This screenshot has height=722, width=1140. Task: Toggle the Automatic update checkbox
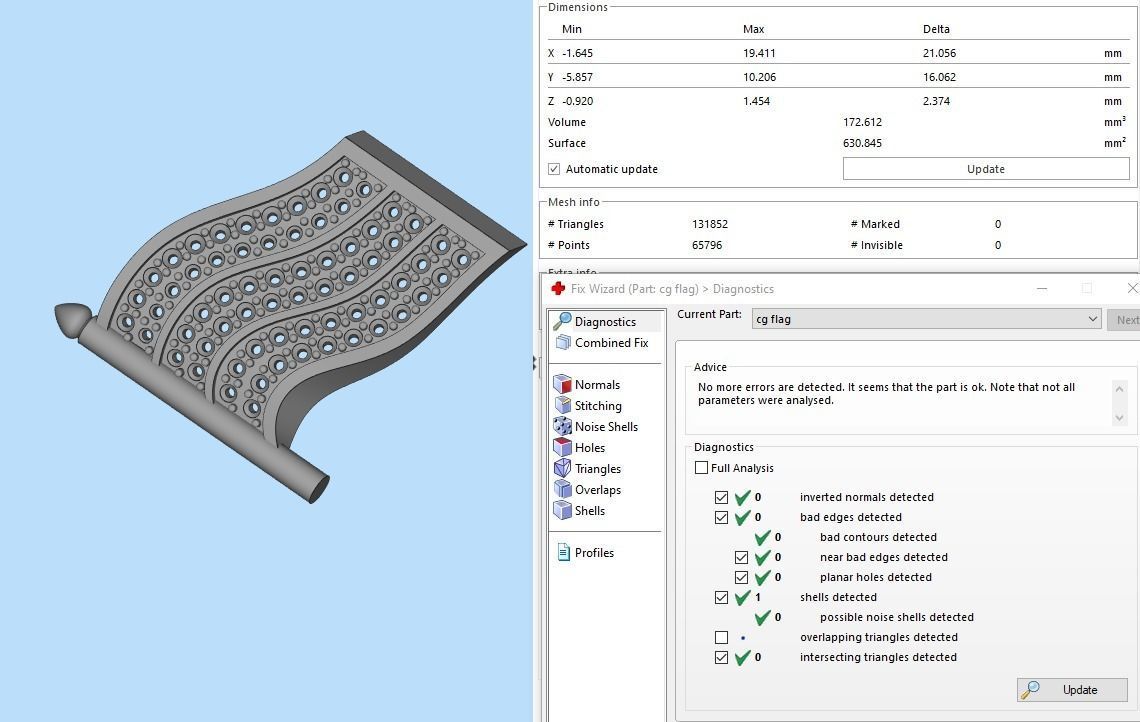click(554, 169)
